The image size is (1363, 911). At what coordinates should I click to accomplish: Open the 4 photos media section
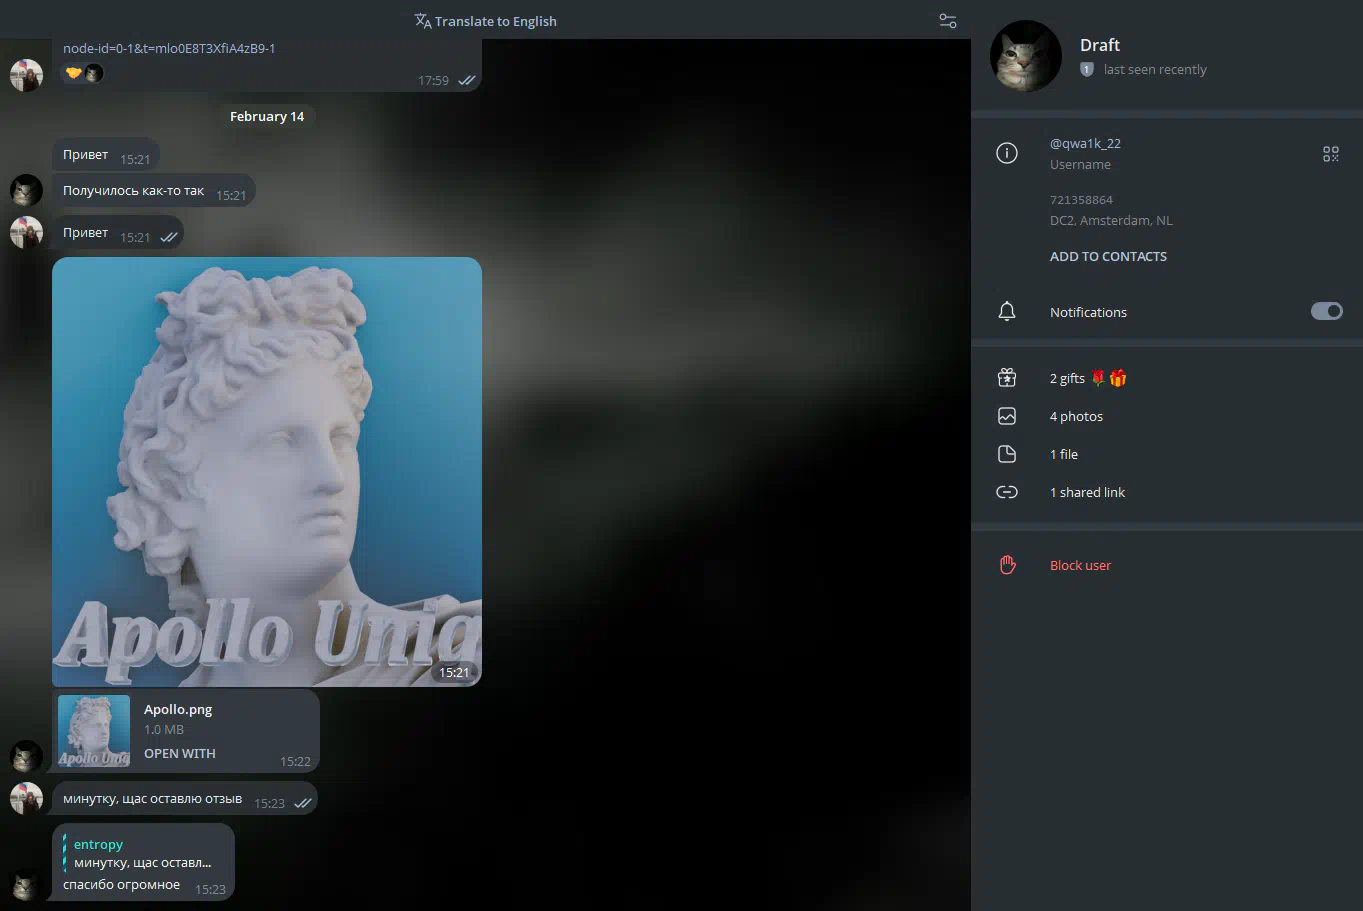[1076, 416]
